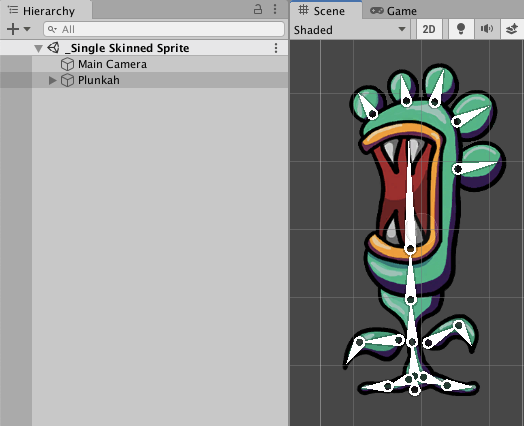The height and width of the screenshot is (426, 524).
Task: Expand the Plunkah game object
Action: click(52, 80)
